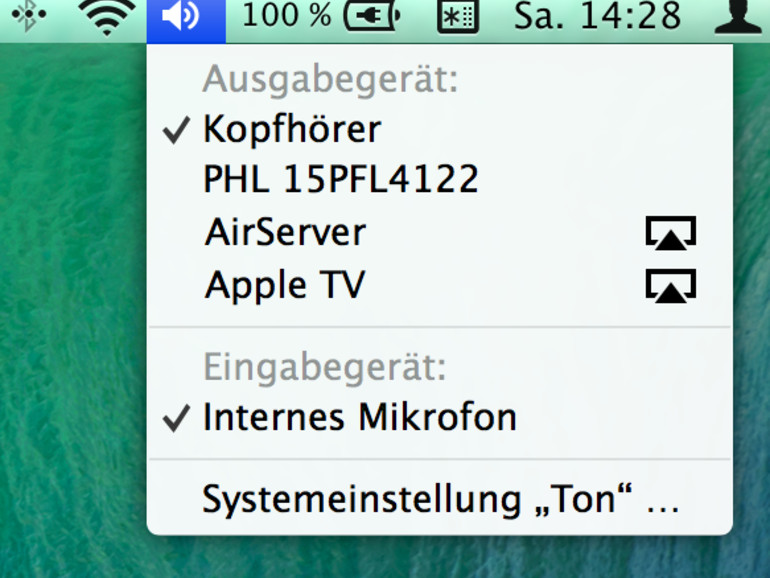Open the Bluetooth status icon
This screenshot has height=578, width=770.
28,16
